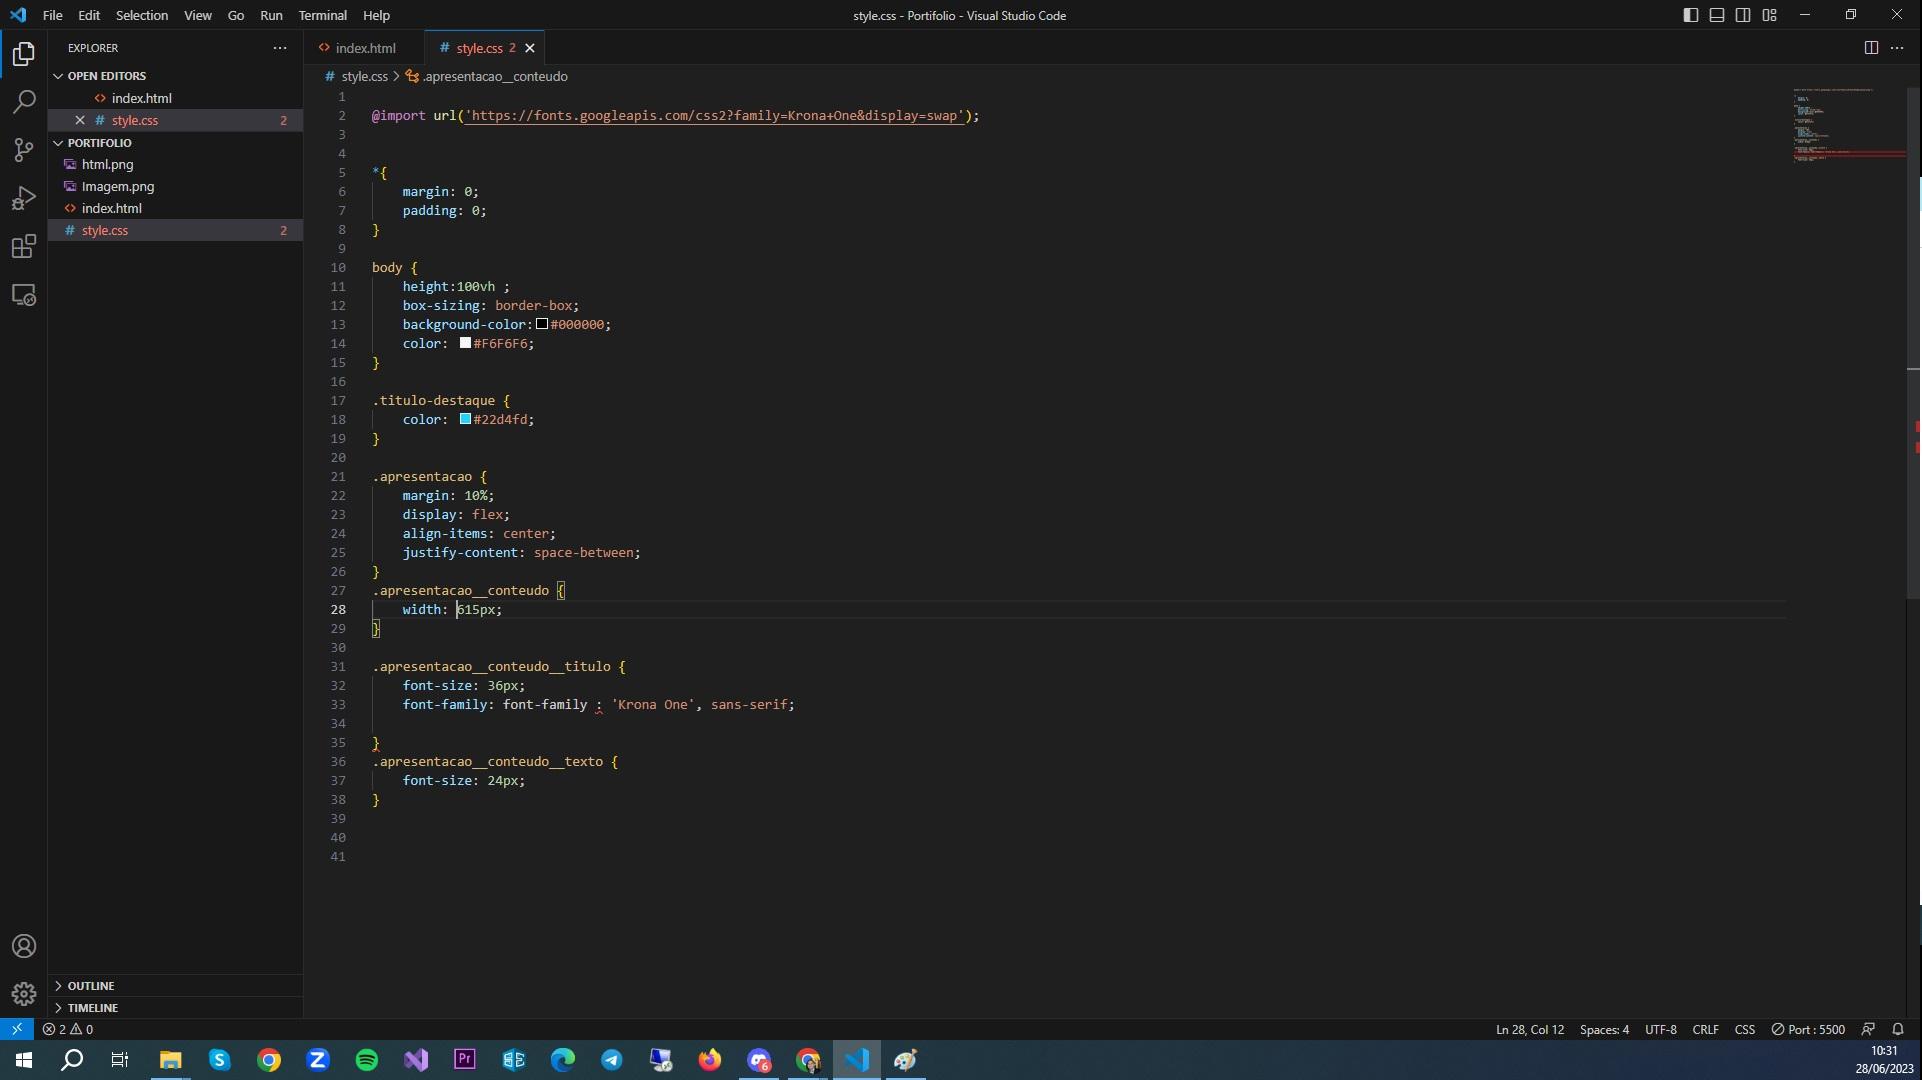1922x1080 pixels.
Task: Expand the TIMELINE section in sidebar
Action: coord(94,1007)
